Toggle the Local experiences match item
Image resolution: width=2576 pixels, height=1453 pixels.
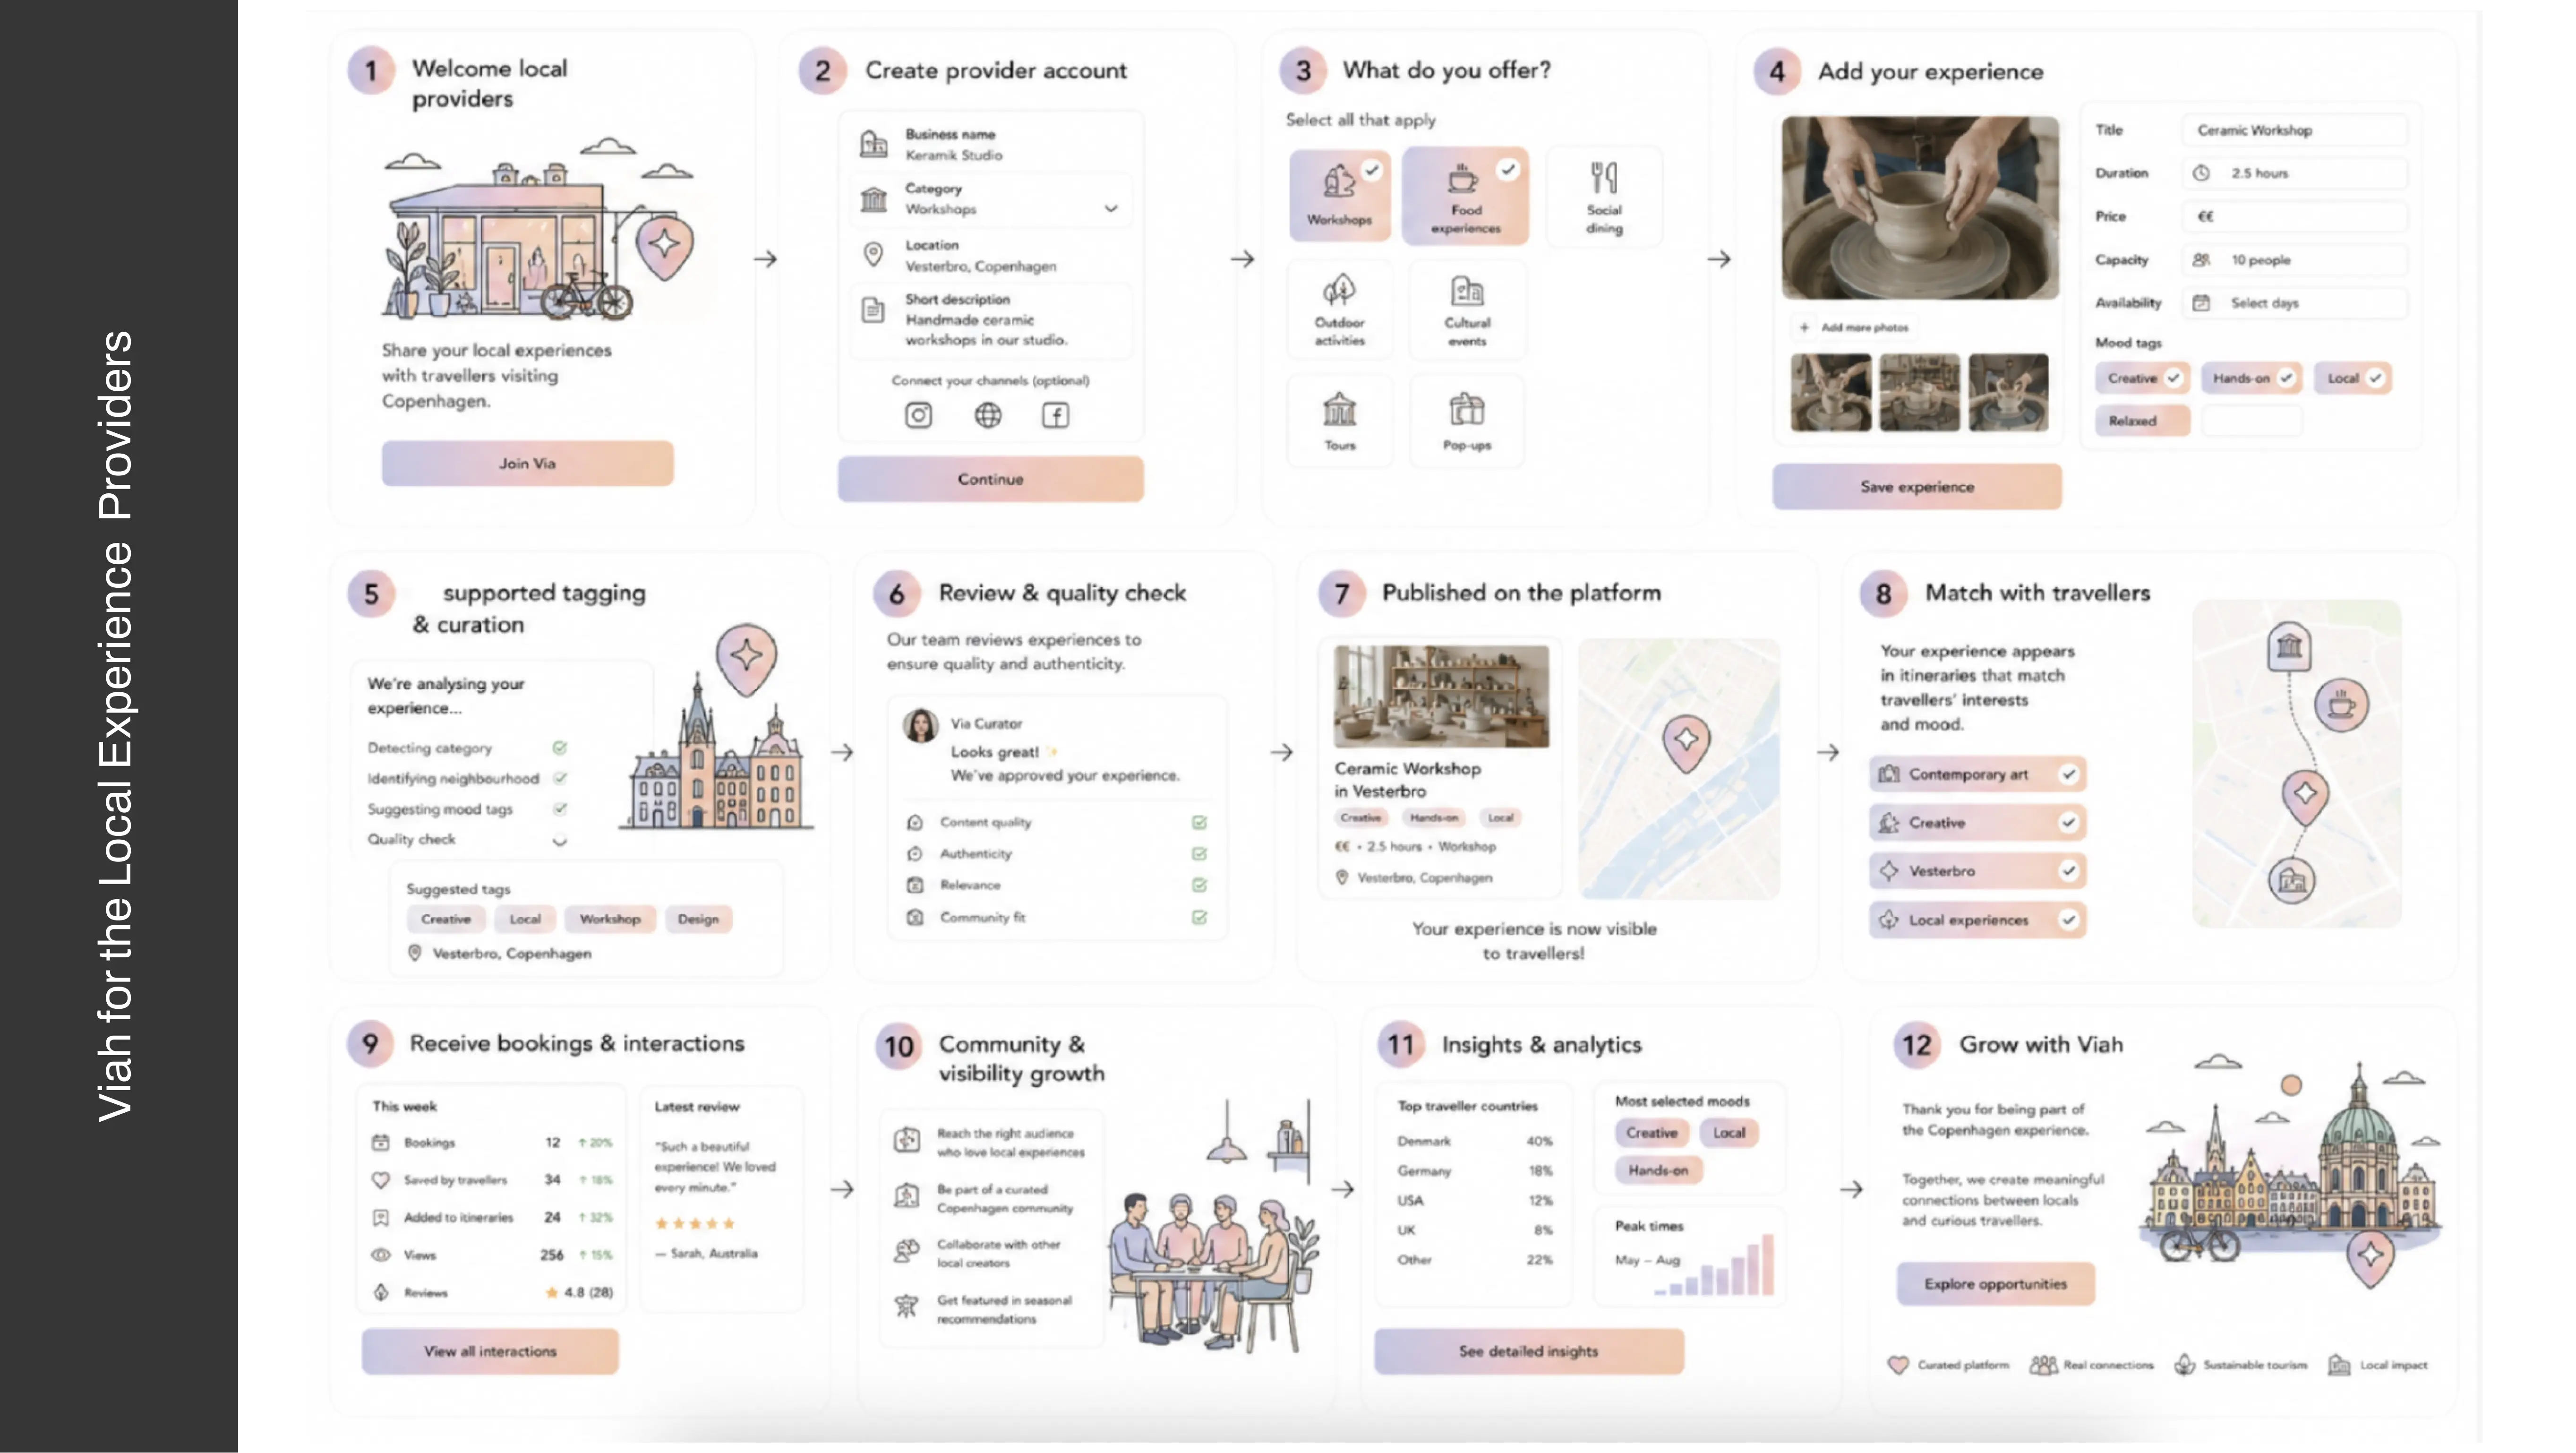[x=1977, y=920]
